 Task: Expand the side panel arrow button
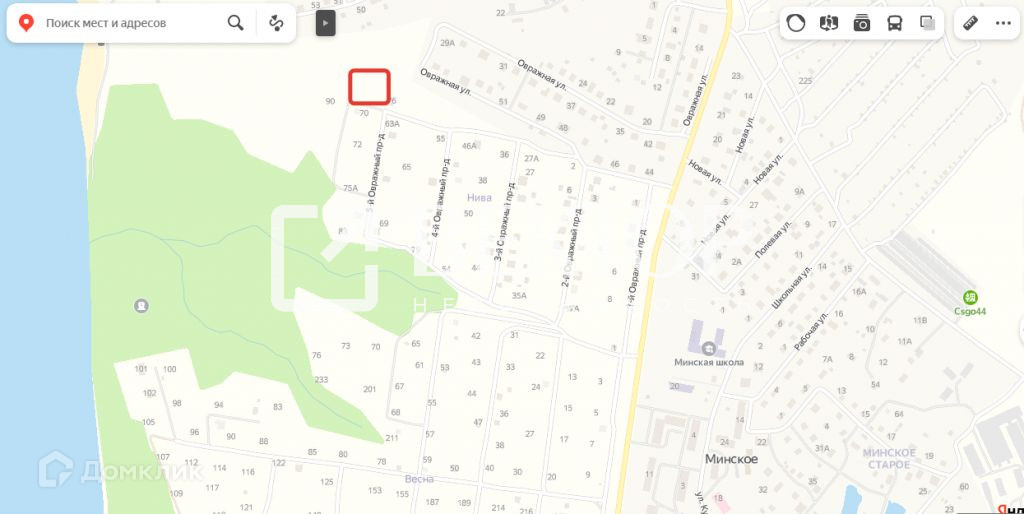click(325, 24)
